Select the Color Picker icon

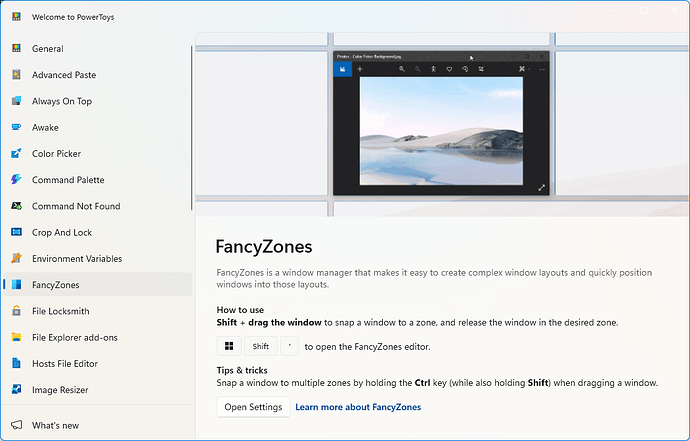[16, 154]
